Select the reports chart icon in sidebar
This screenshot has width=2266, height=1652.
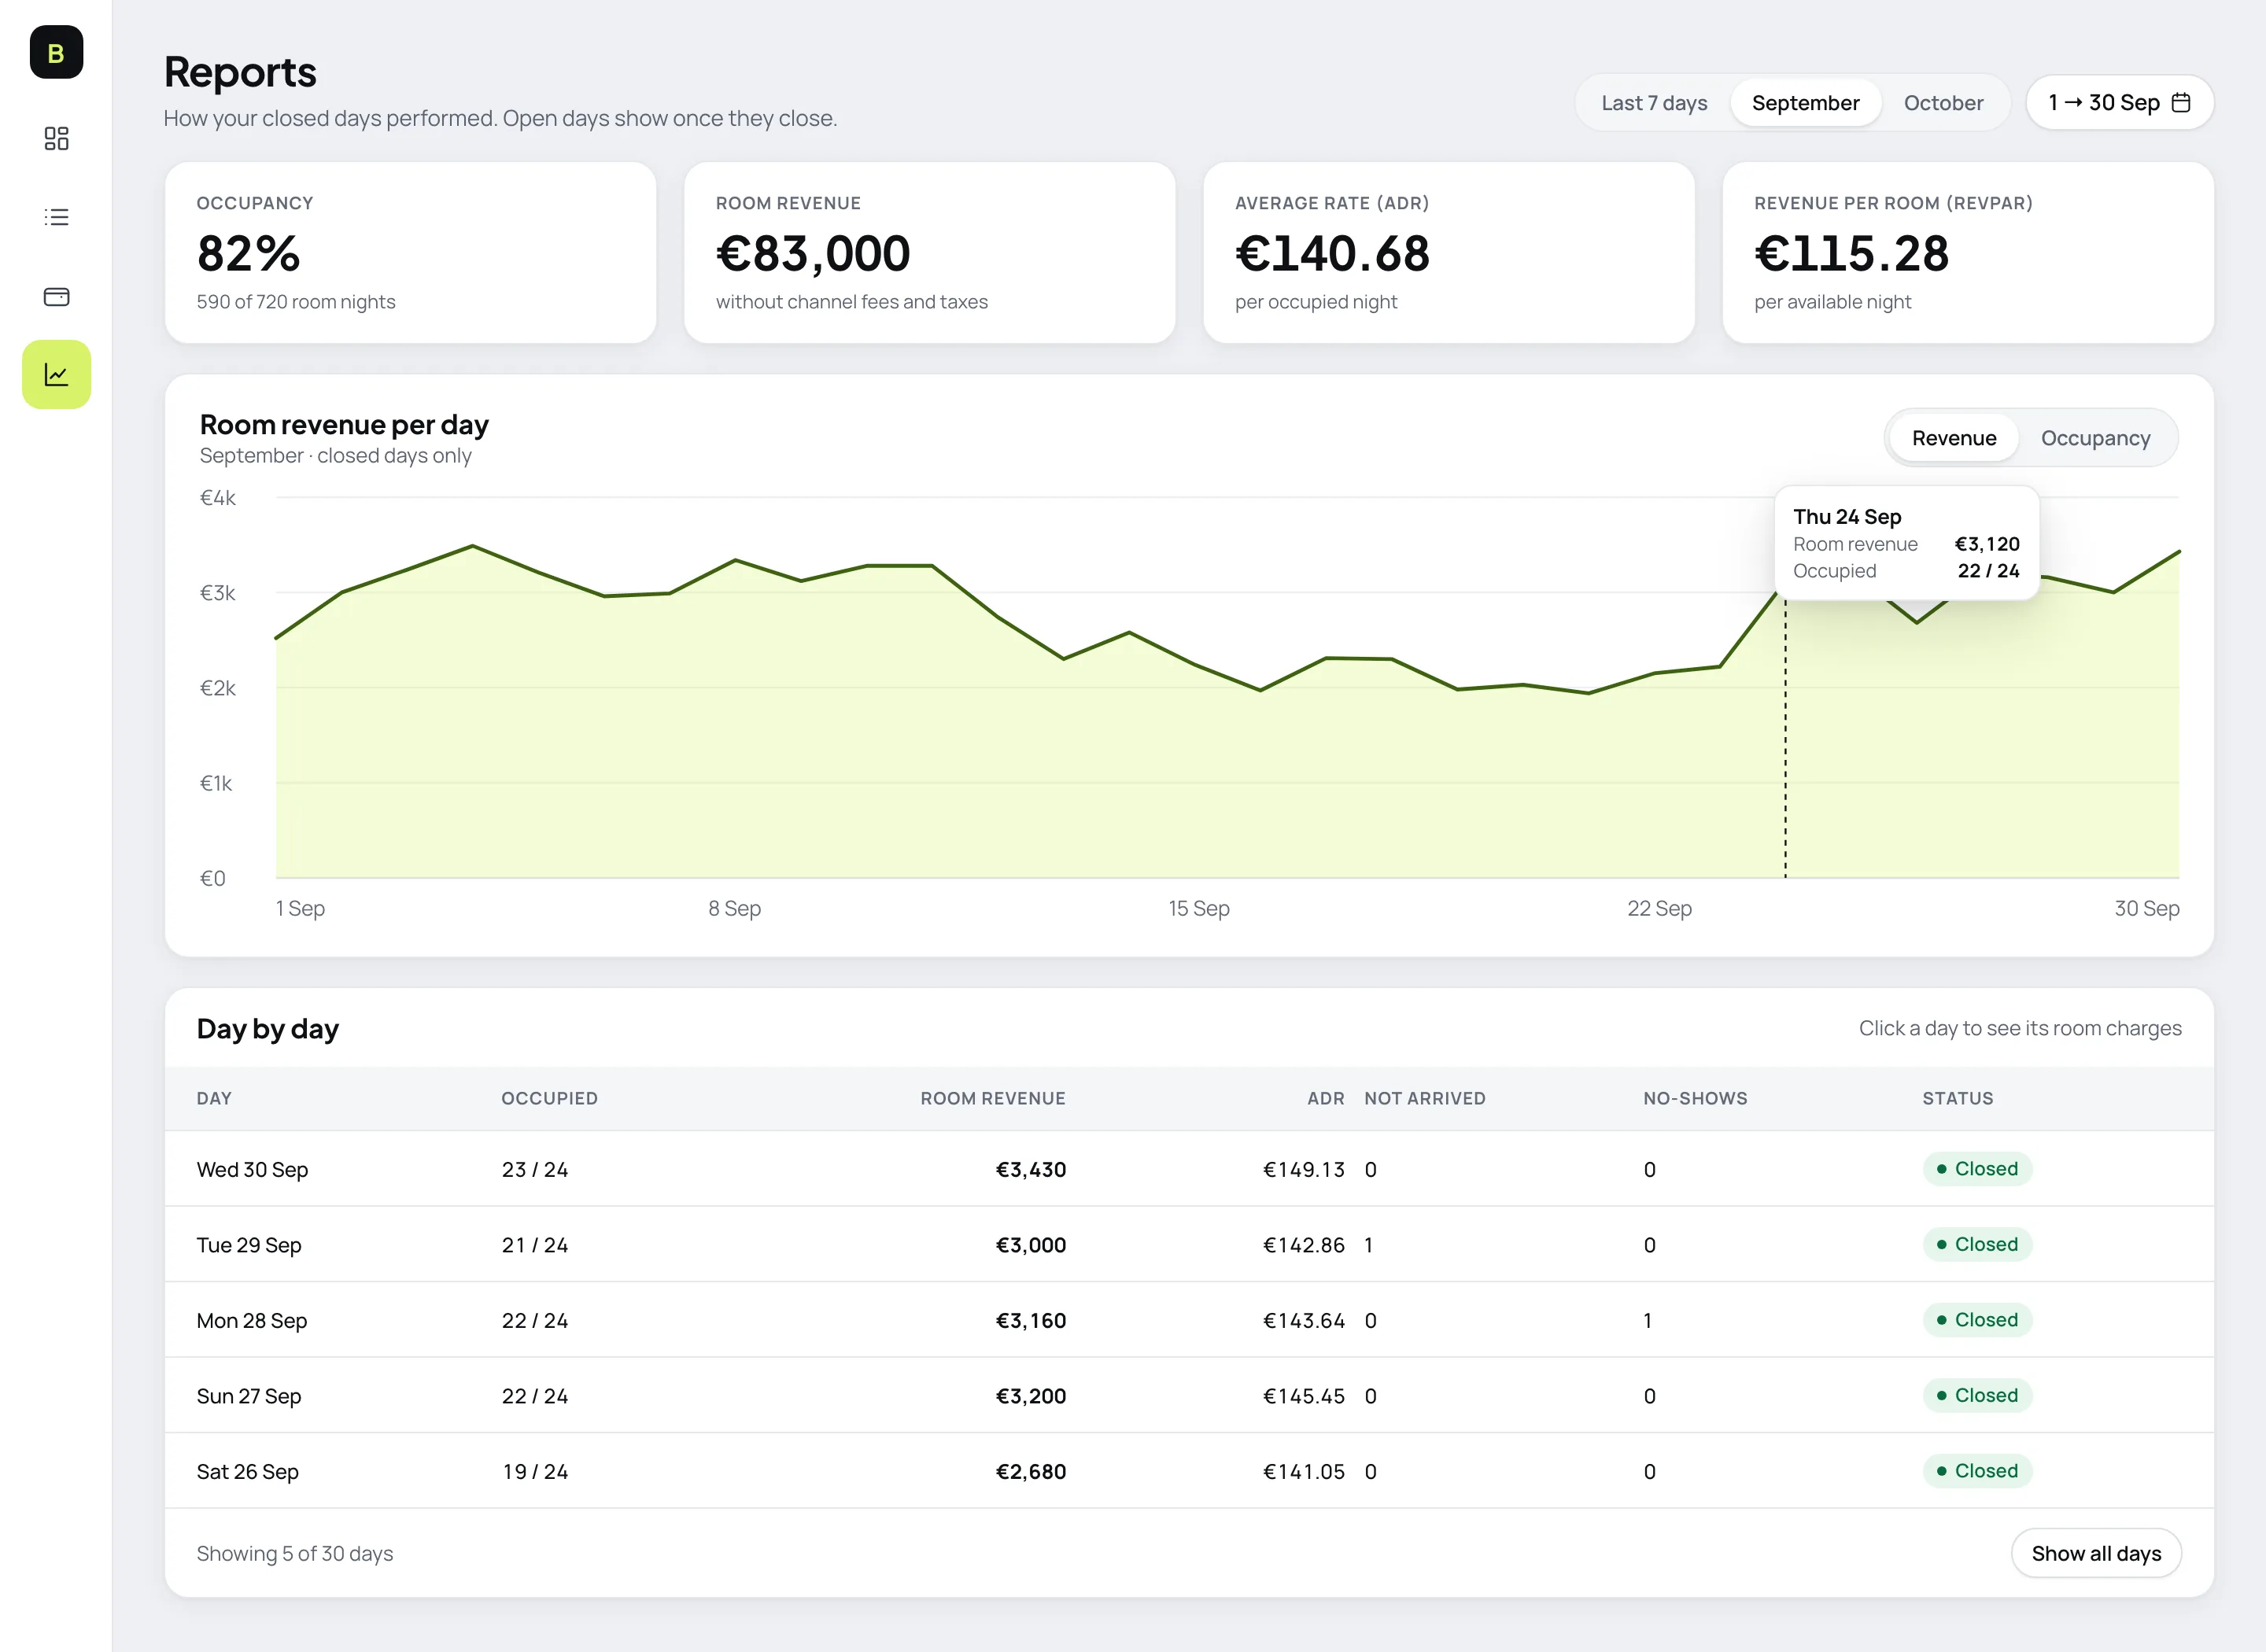click(56, 374)
